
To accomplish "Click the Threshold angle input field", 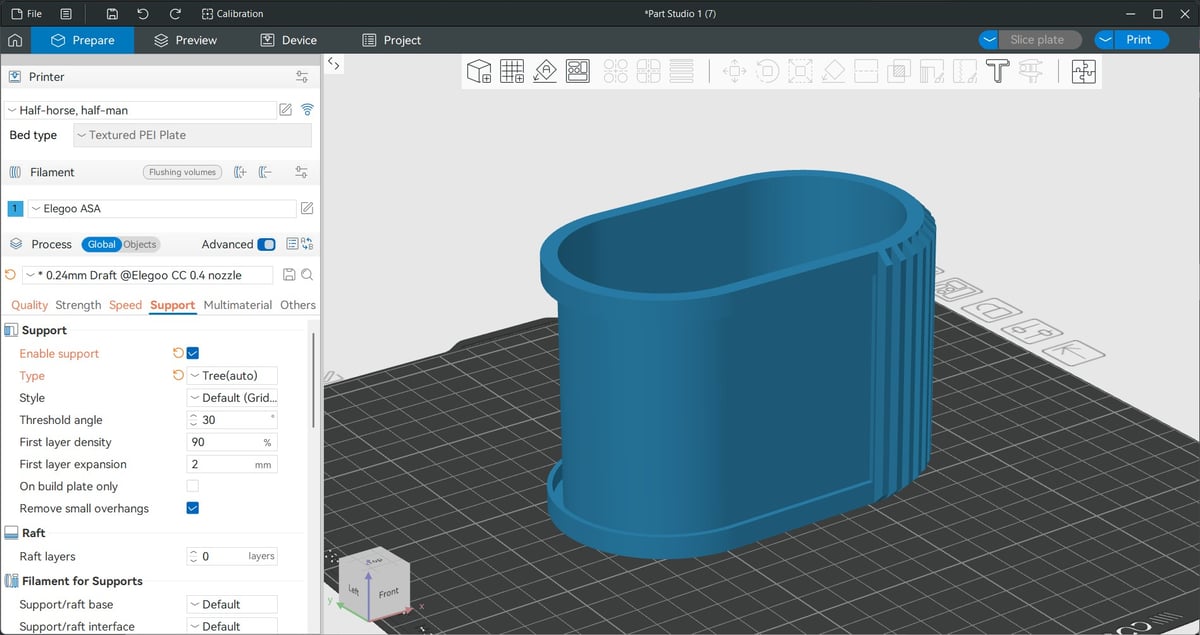I will 232,420.
